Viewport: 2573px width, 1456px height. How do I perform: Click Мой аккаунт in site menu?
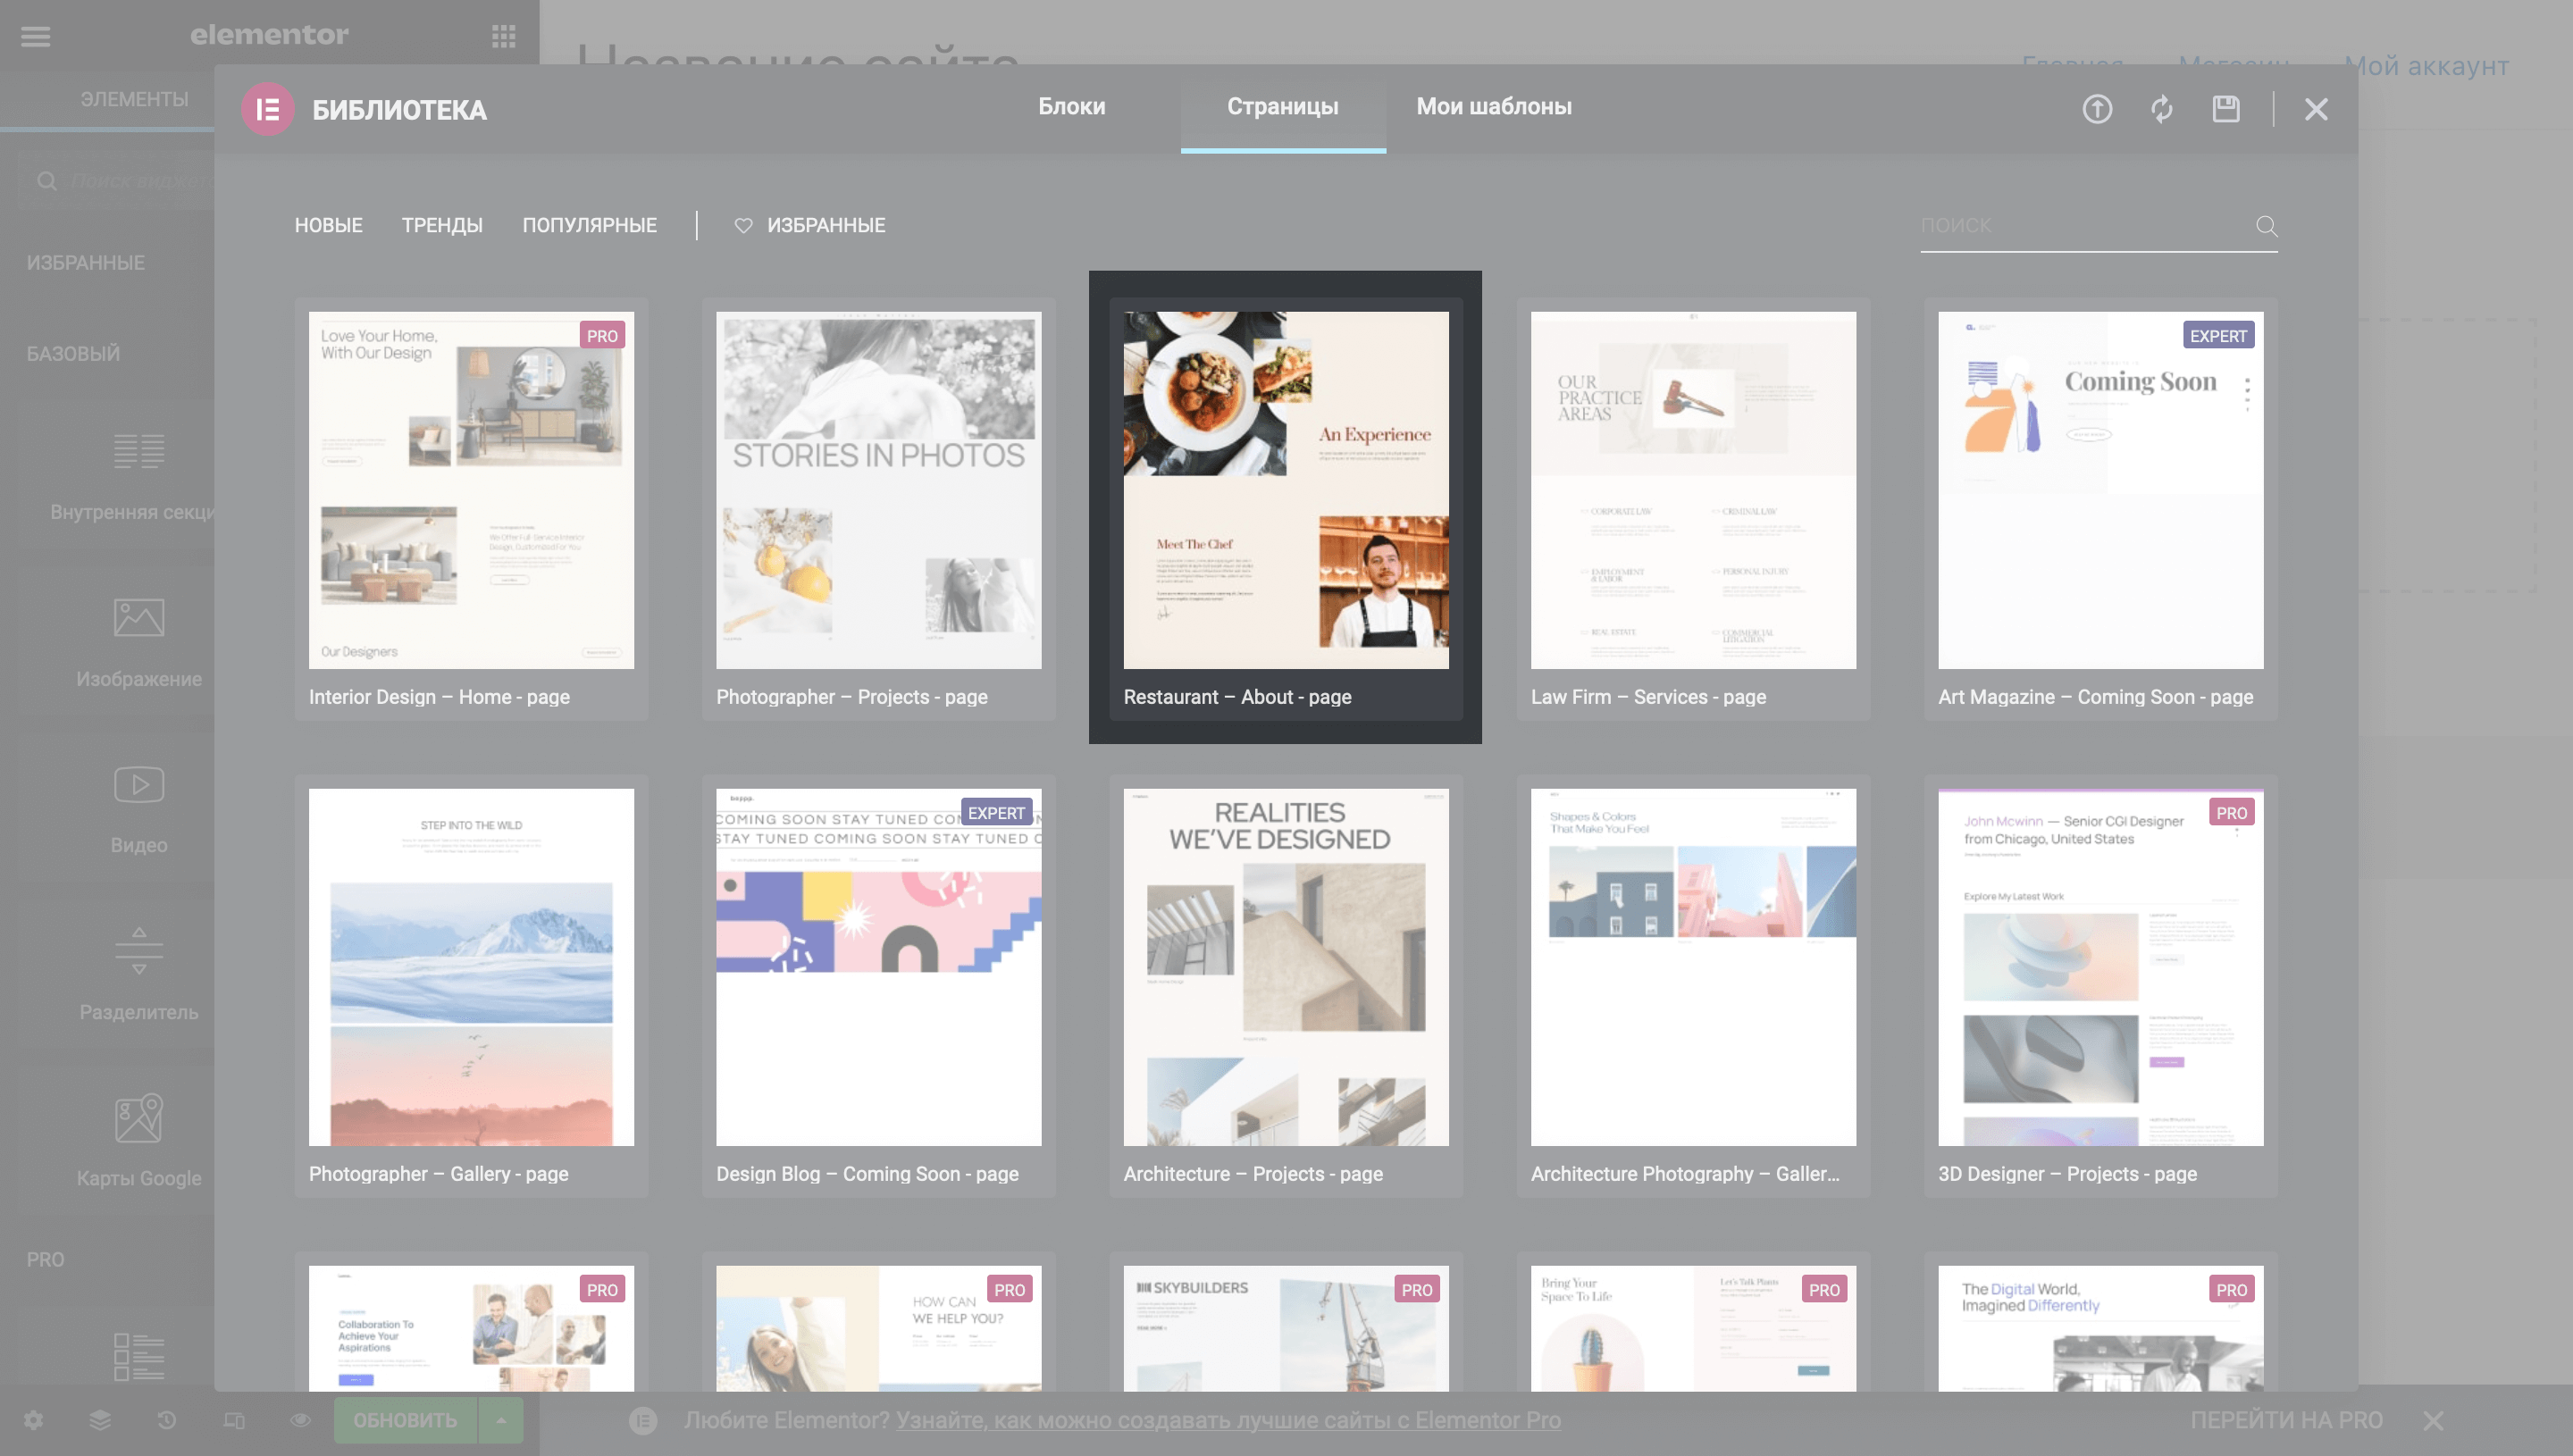click(2426, 66)
